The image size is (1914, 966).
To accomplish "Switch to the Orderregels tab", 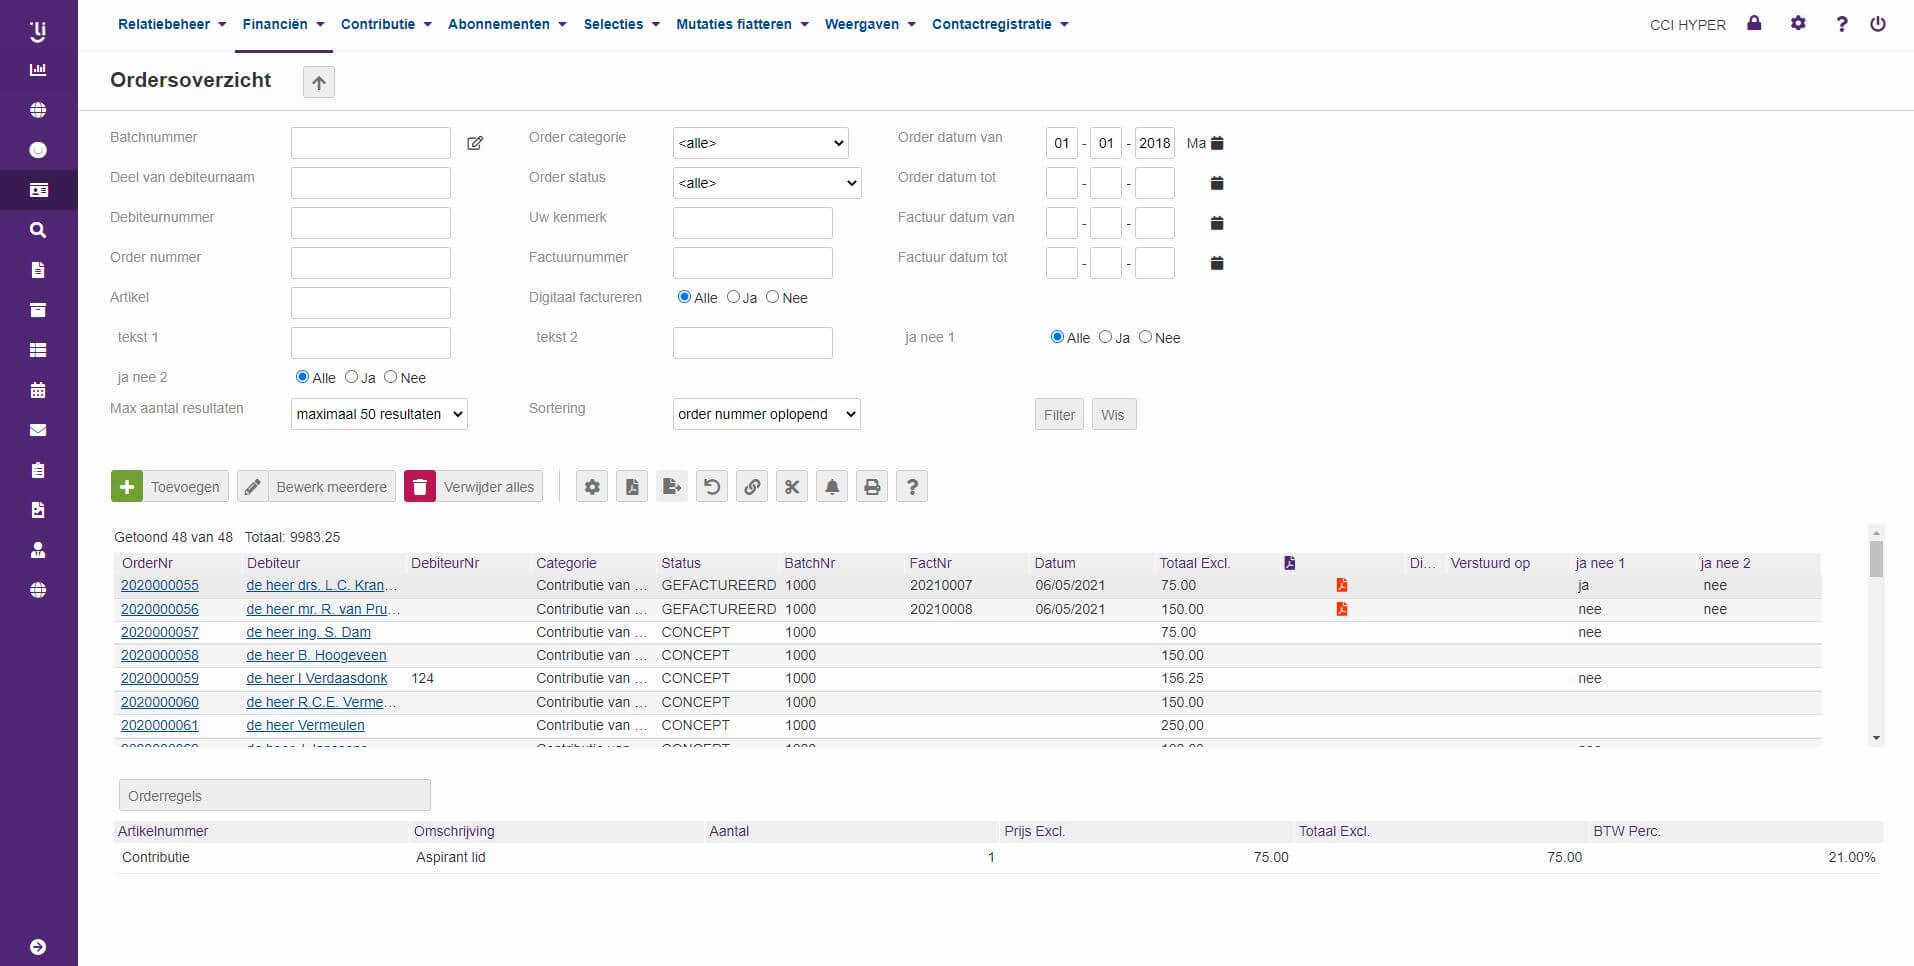I will [x=275, y=796].
